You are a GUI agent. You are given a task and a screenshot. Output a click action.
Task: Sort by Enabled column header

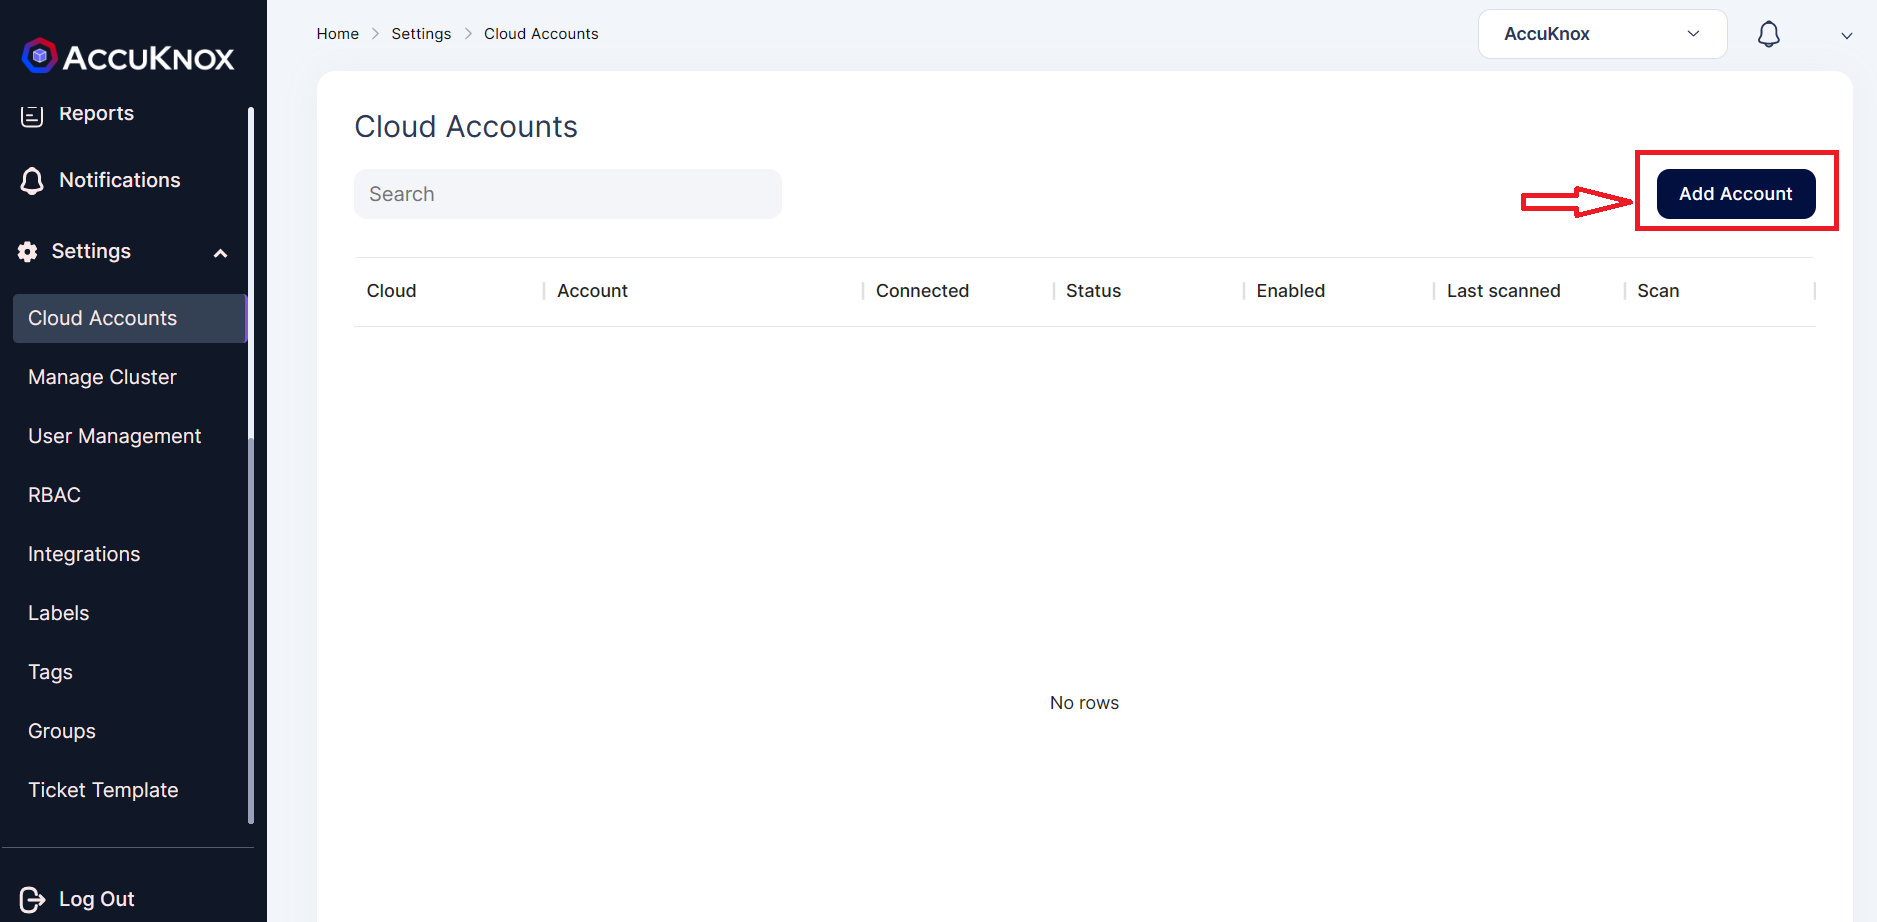pyautogui.click(x=1290, y=291)
